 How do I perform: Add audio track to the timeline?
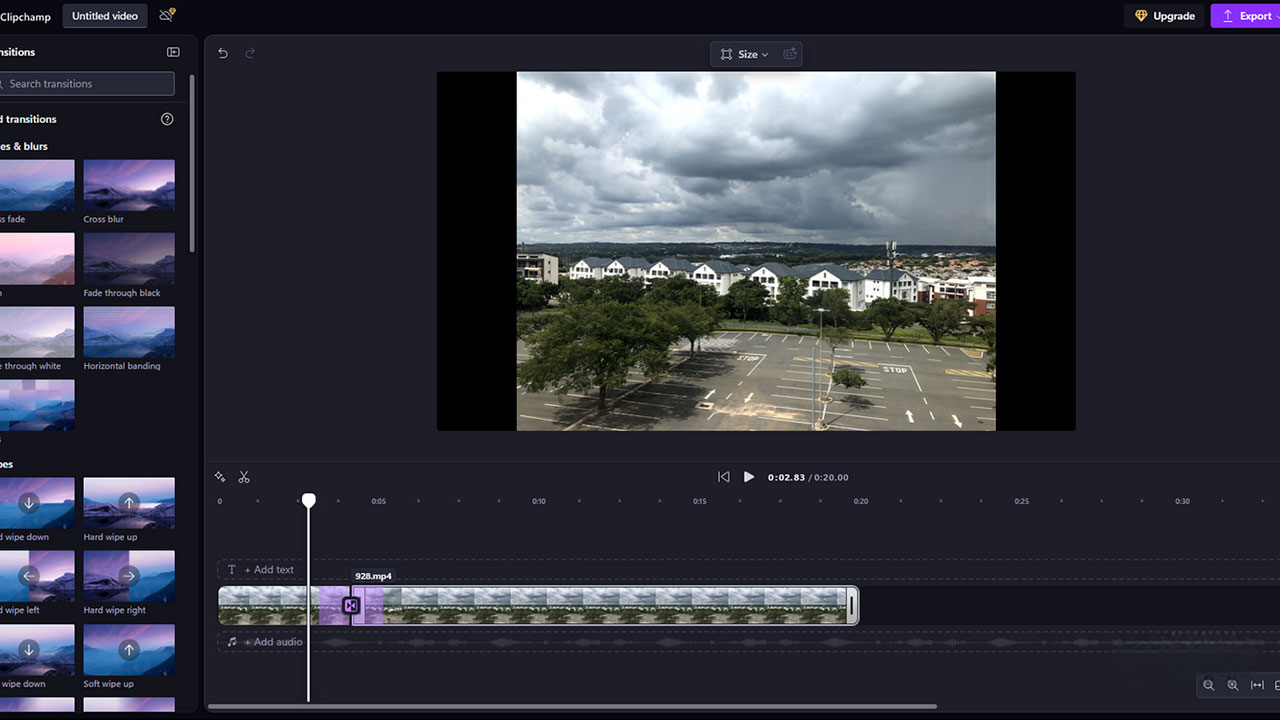click(x=273, y=642)
